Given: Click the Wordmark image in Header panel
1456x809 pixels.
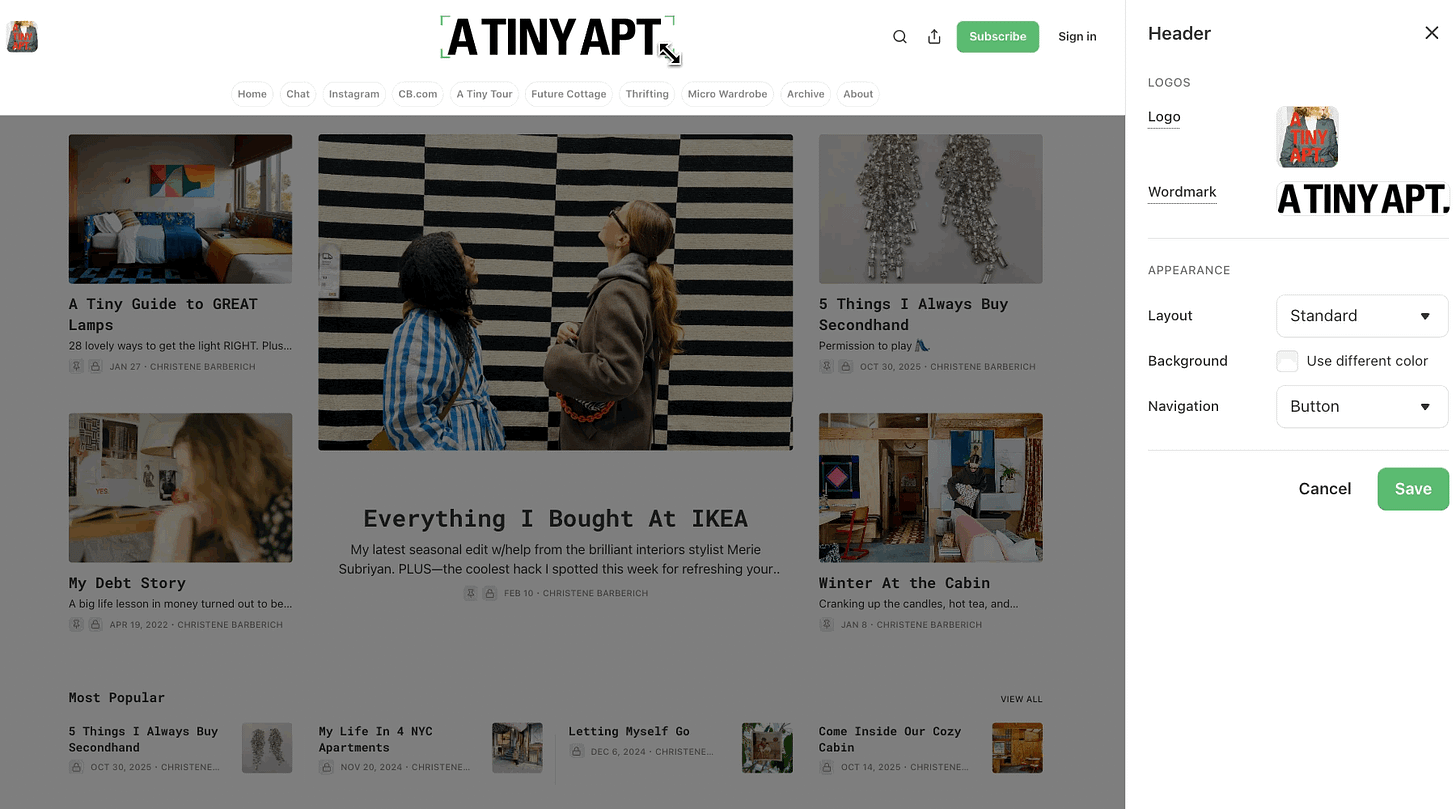Looking at the screenshot, I should (1362, 199).
